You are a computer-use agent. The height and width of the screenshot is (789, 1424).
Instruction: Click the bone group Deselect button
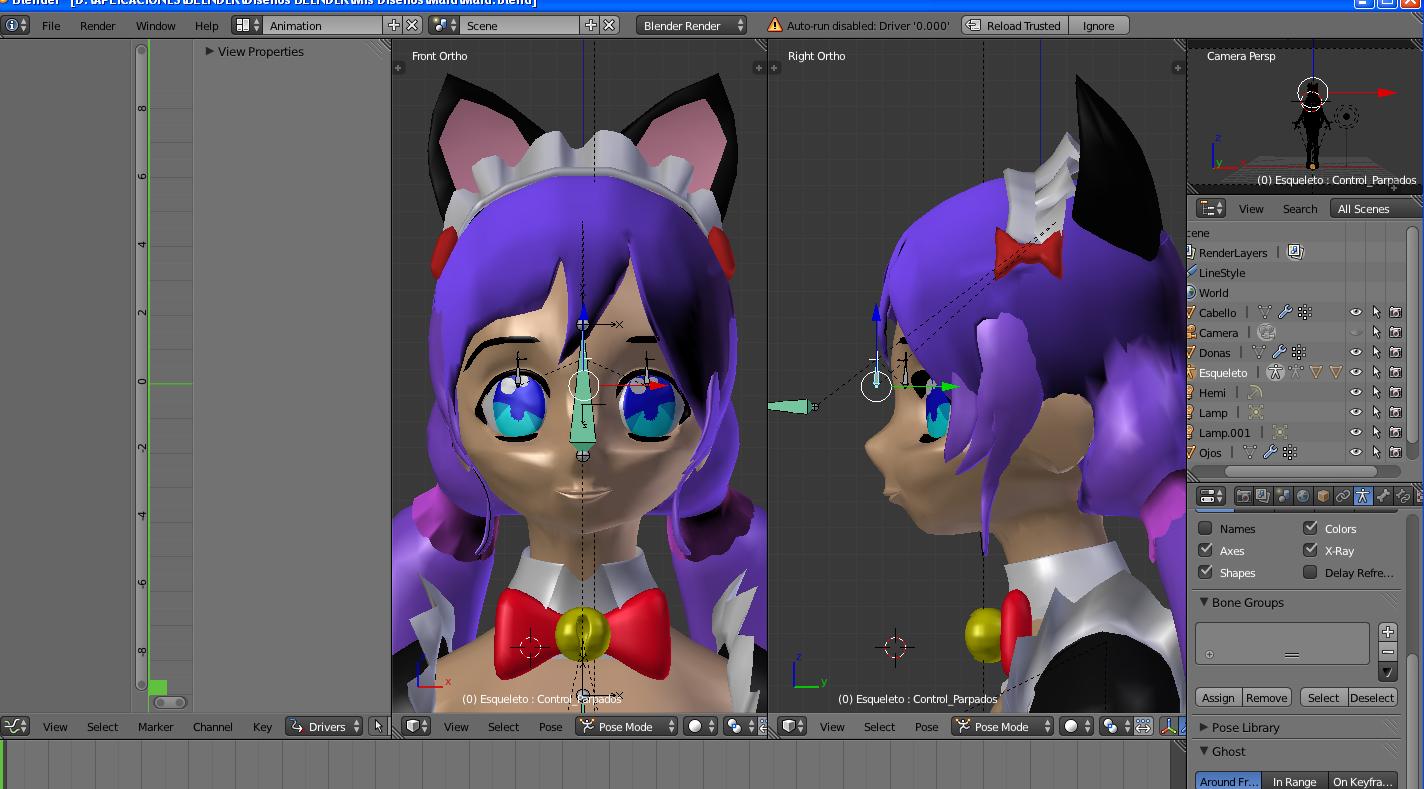(1371, 697)
